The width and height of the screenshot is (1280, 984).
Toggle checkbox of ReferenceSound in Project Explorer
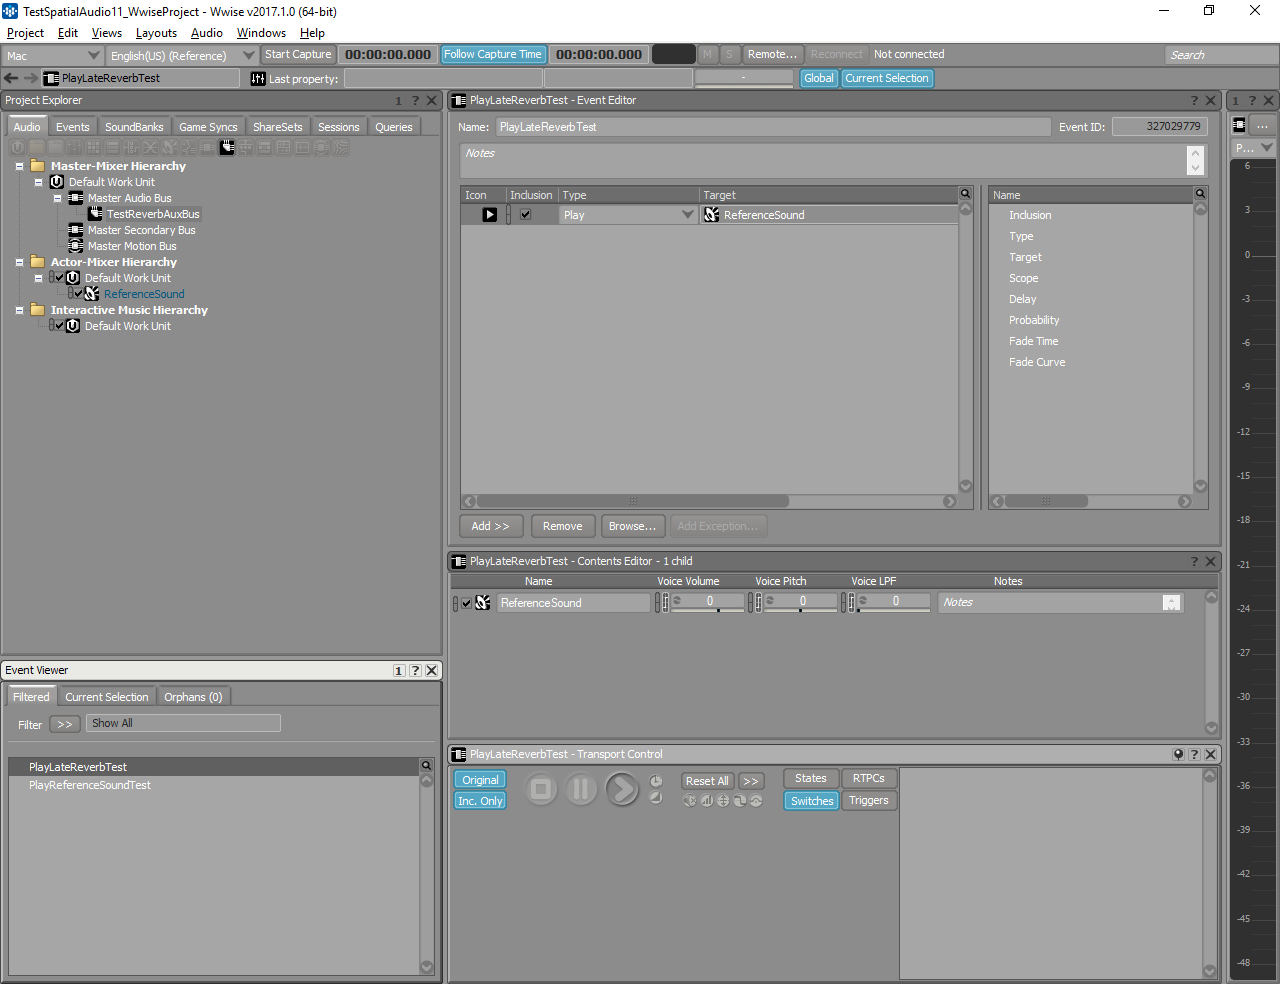(x=79, y=294)
